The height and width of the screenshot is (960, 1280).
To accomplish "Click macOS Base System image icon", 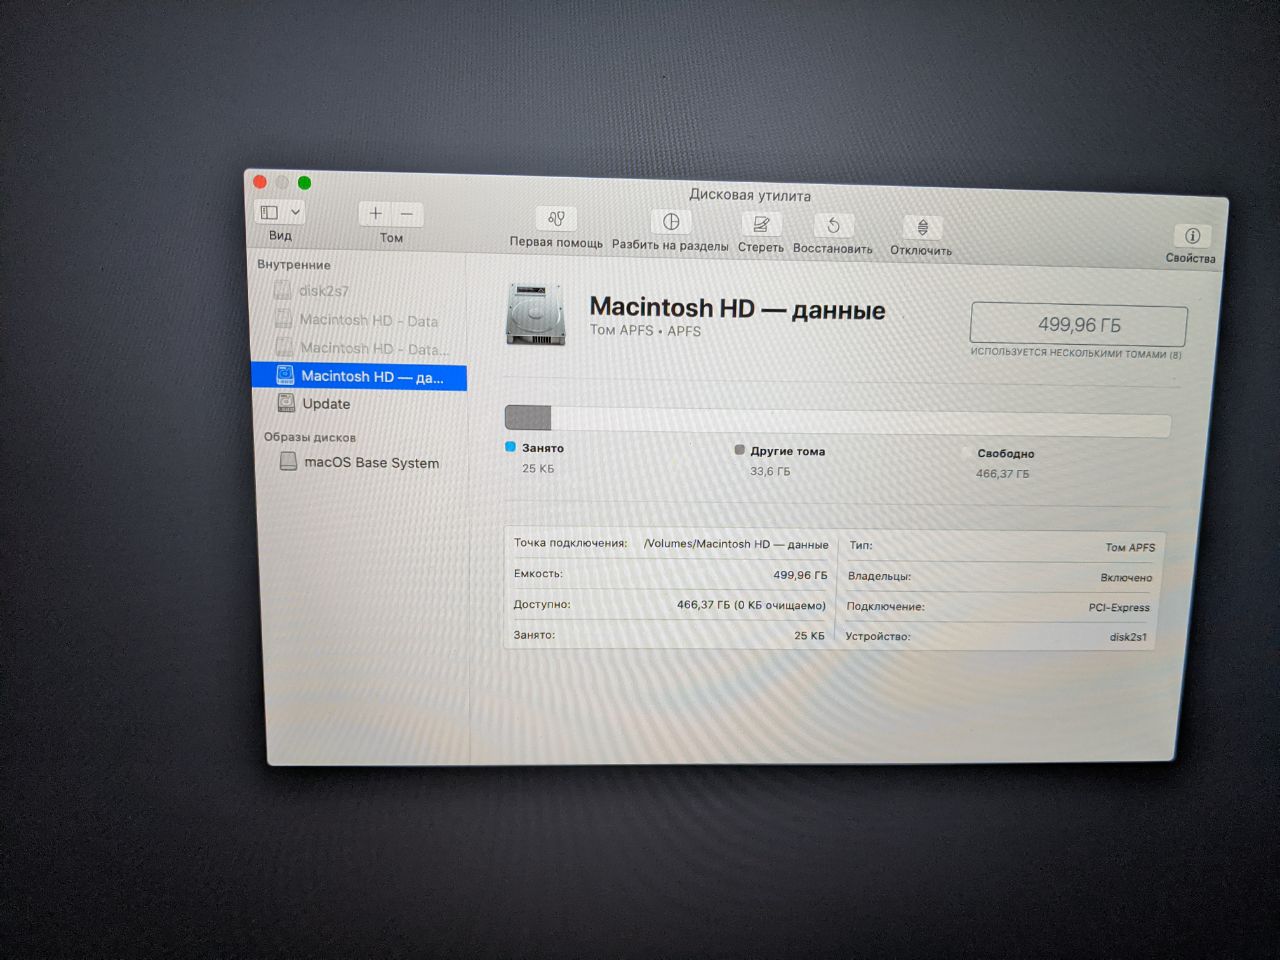I will (x=288, y=461).
